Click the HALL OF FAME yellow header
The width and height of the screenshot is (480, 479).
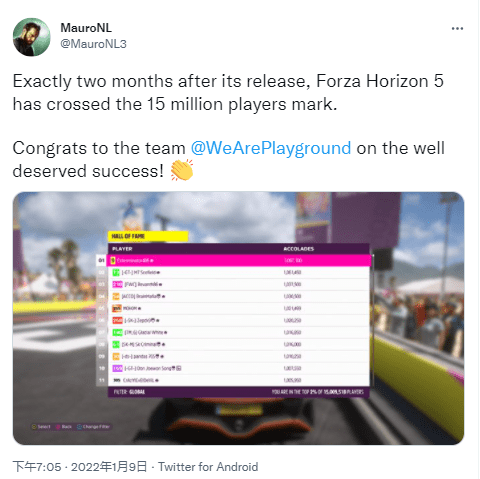(x=148, y=236)
